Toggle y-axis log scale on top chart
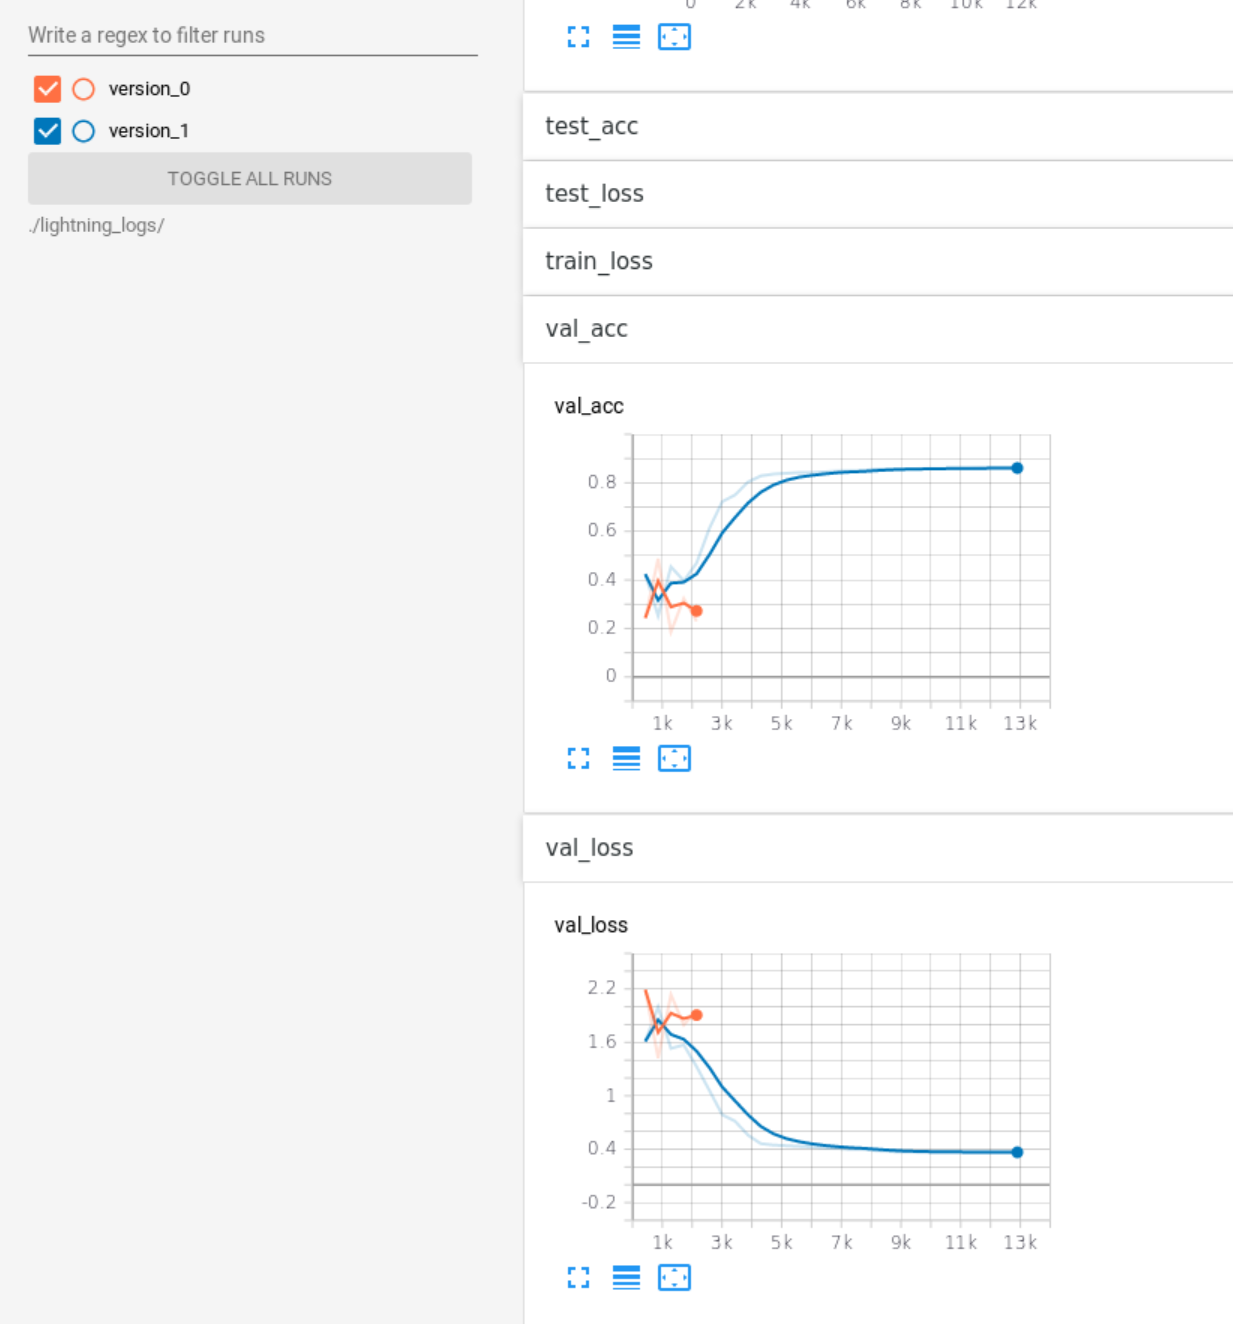Screen dimensions: 1233x1324 click(626, 37)
